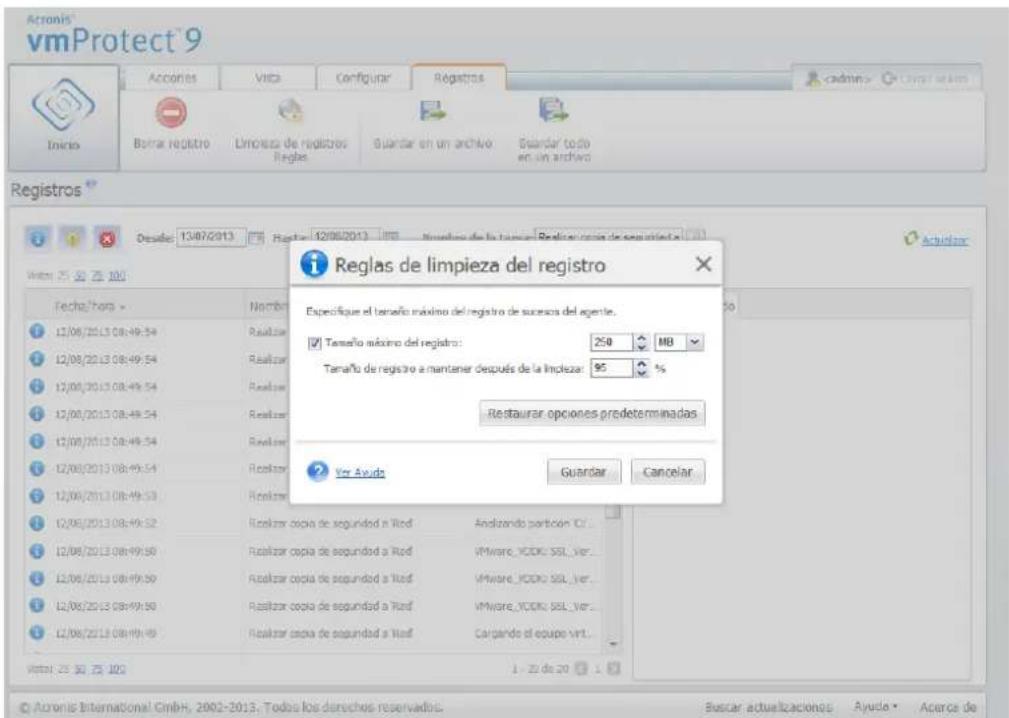Click Guardar todo en un archivo icon
The width and height of the screenshot is (1009, 718).
[554, 110]
